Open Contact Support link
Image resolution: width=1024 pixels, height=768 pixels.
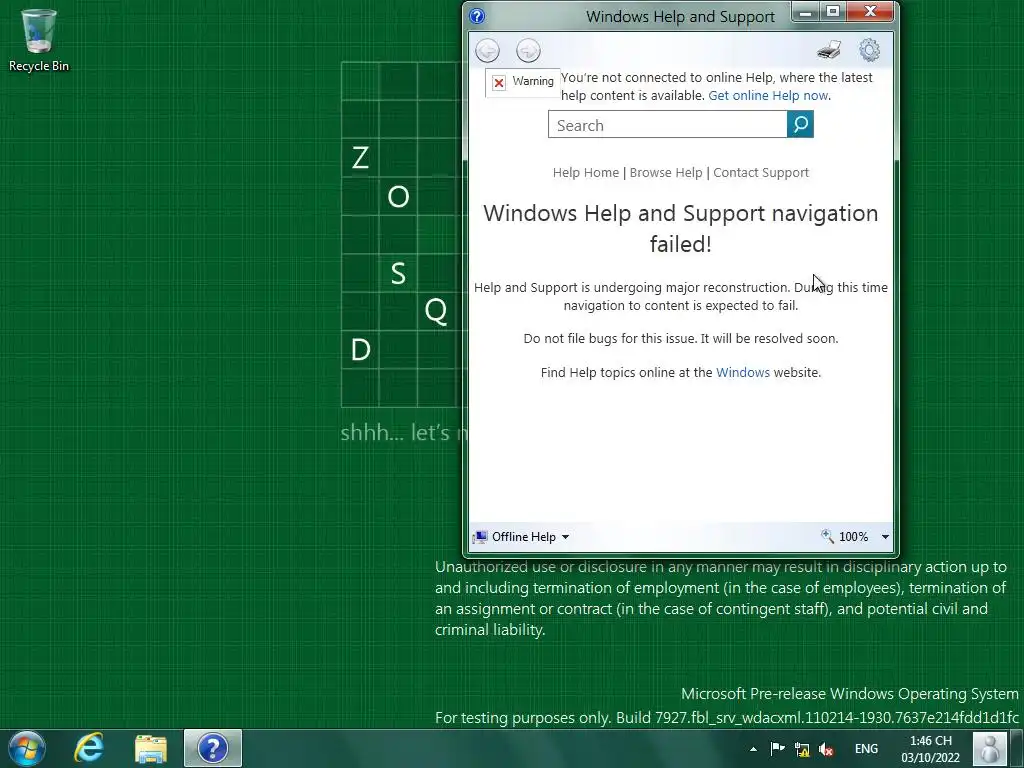pyautogui.click(x=761, y=172)
